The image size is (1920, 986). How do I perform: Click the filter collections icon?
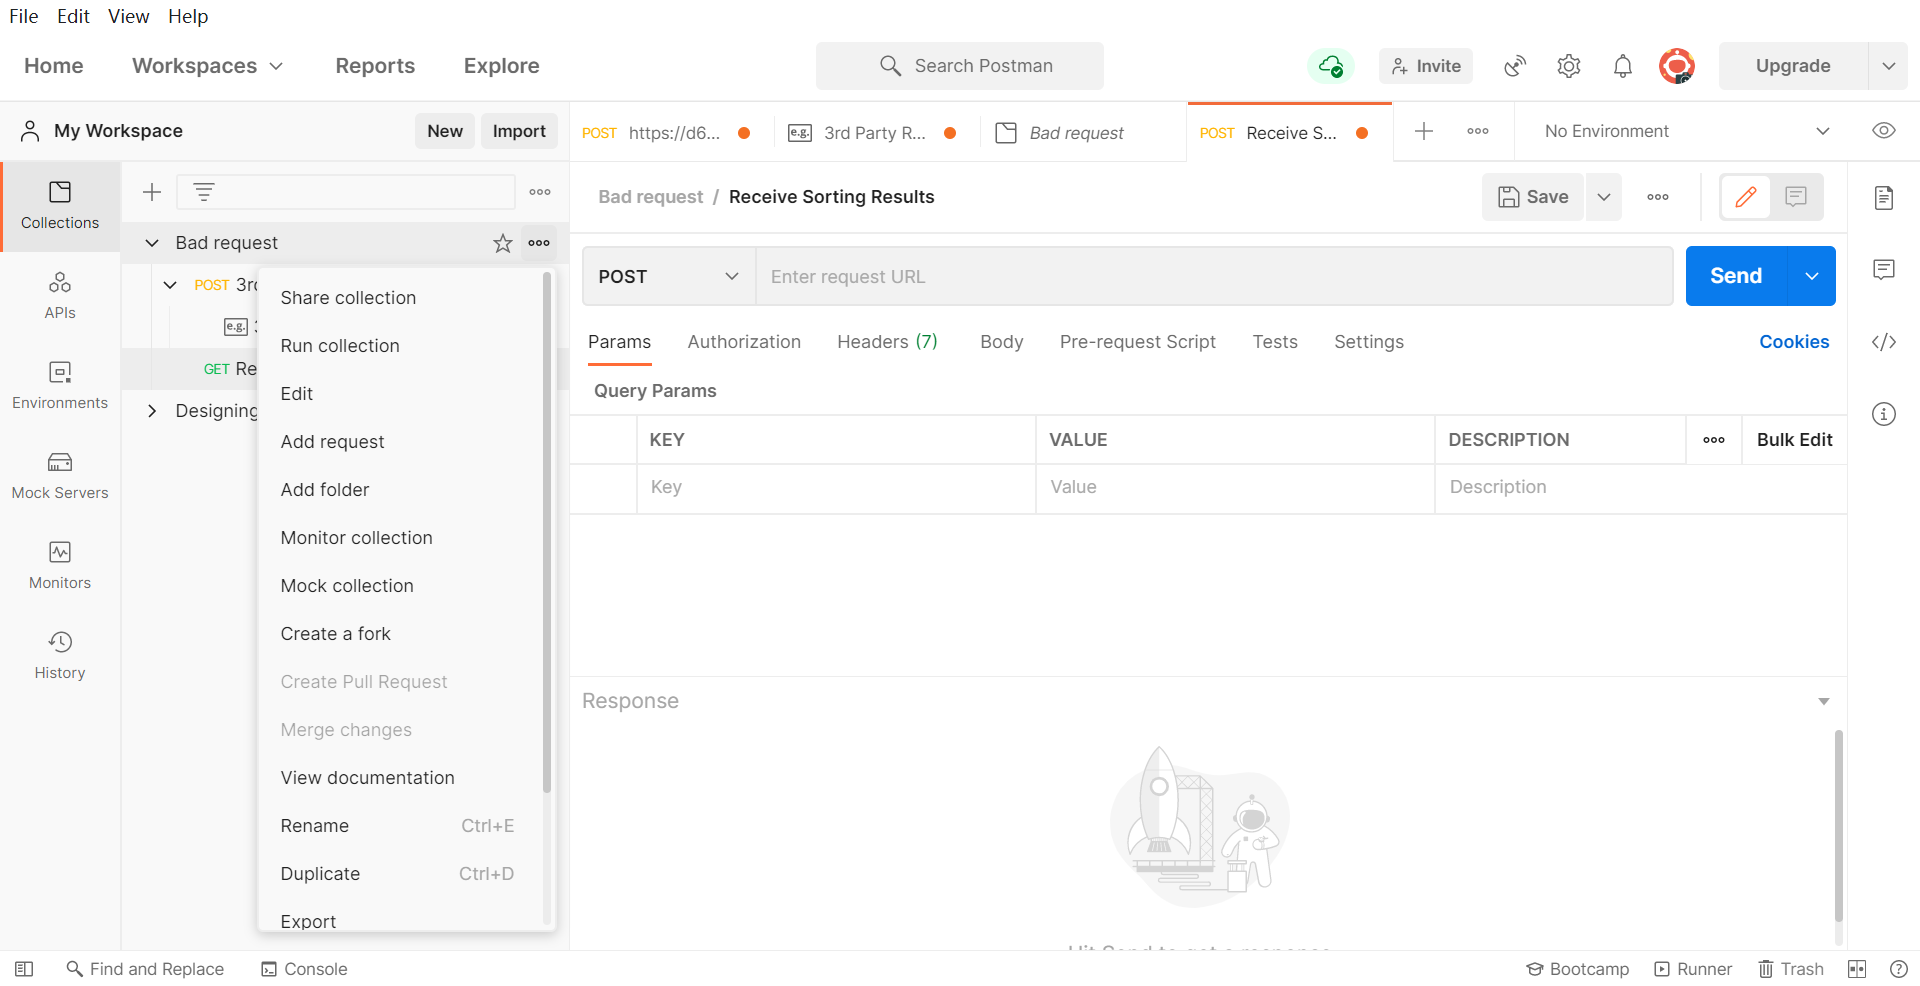204,192
